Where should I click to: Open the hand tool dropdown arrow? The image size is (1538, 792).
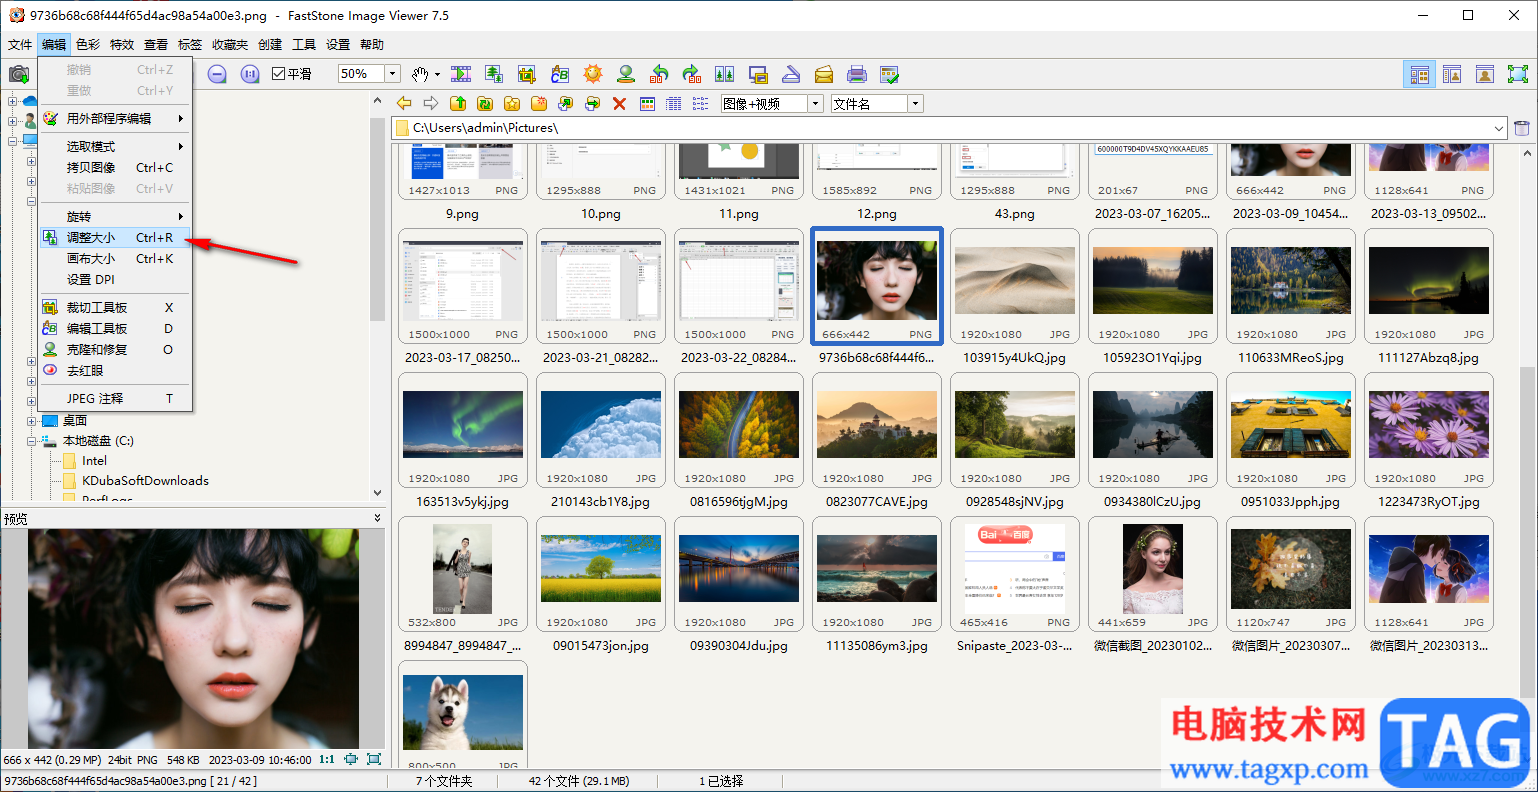pyautogui.click(x=438, y=74)
